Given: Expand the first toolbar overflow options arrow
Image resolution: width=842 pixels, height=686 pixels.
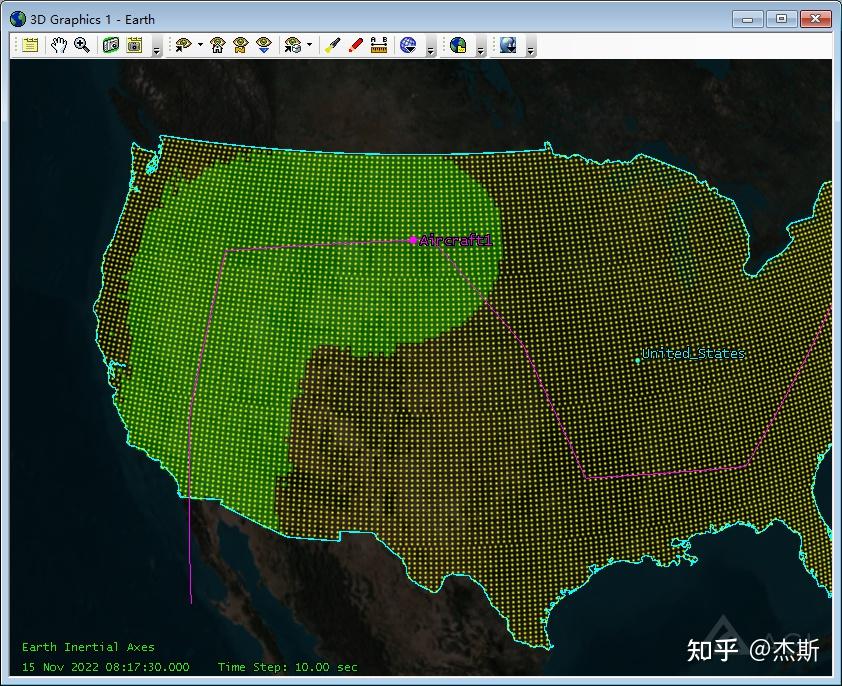Looking at the screenshot, I should [x=157, y=49].
